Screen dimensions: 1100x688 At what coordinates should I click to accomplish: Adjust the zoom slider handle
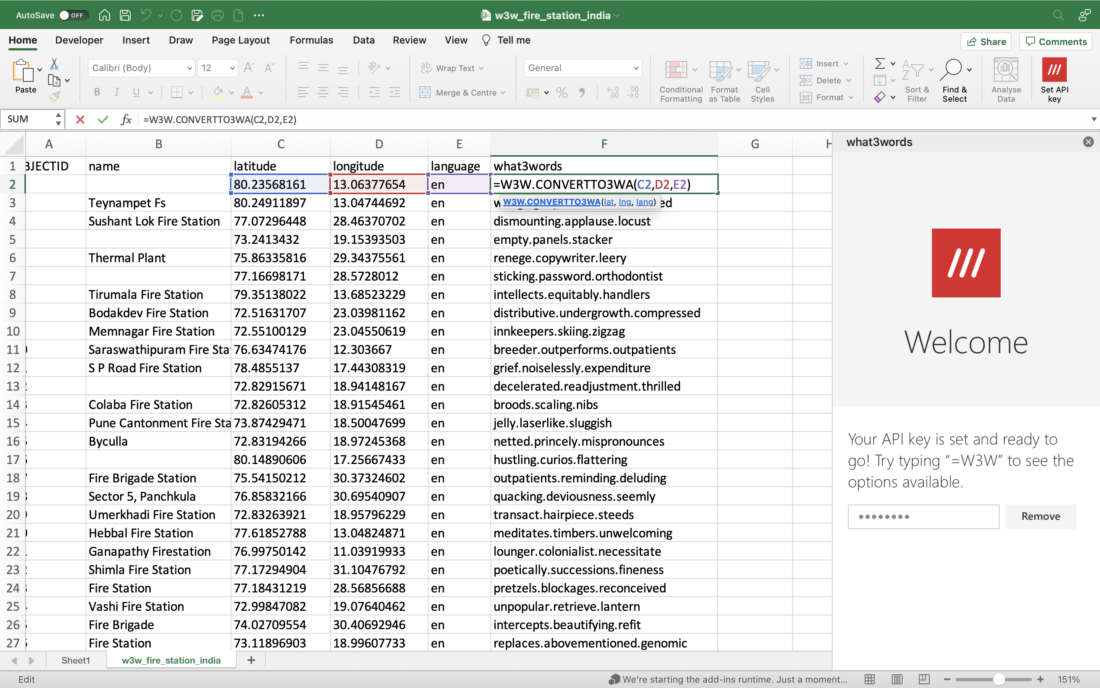point(998,679)
